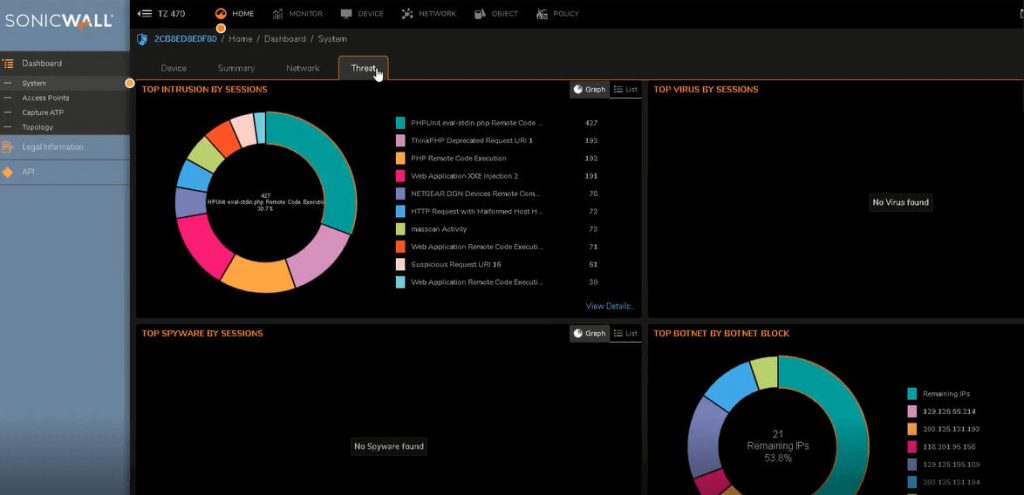
Task: Click the POLICY icon in top bar
Action: [x=541, y=14]
